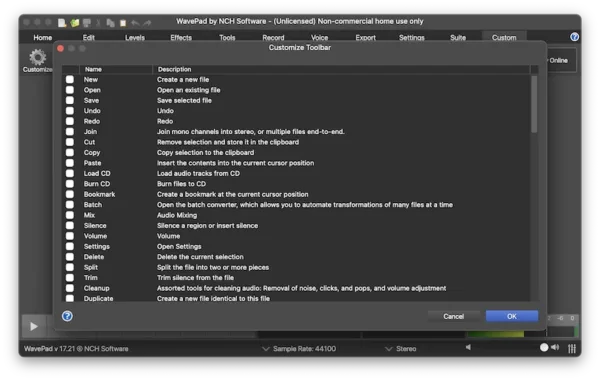Enable the Cleanup checkbox
The width and height of the screenshot is (600, 380).
70,288
